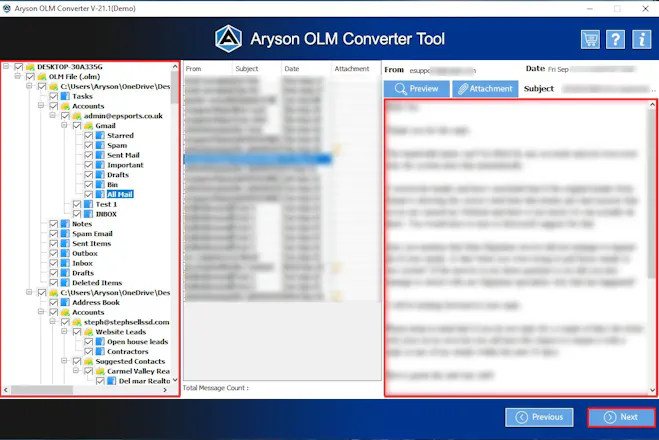
Task: Sort messages by Subject column
Action: tap(256, 69)
